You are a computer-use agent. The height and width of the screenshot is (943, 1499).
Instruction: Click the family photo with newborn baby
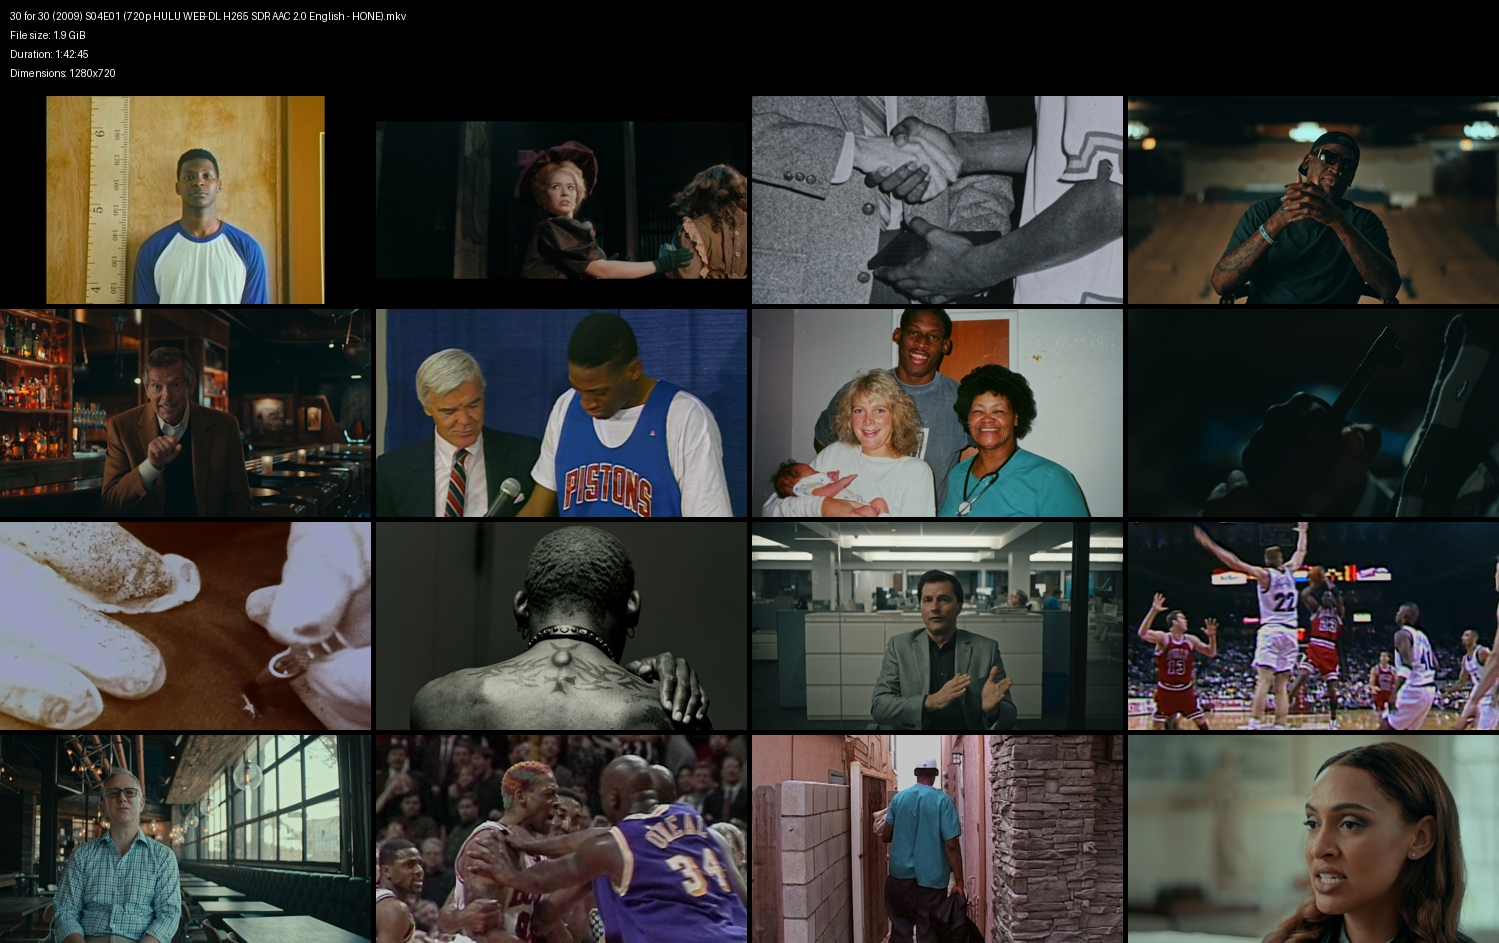(x=937, y=413)
